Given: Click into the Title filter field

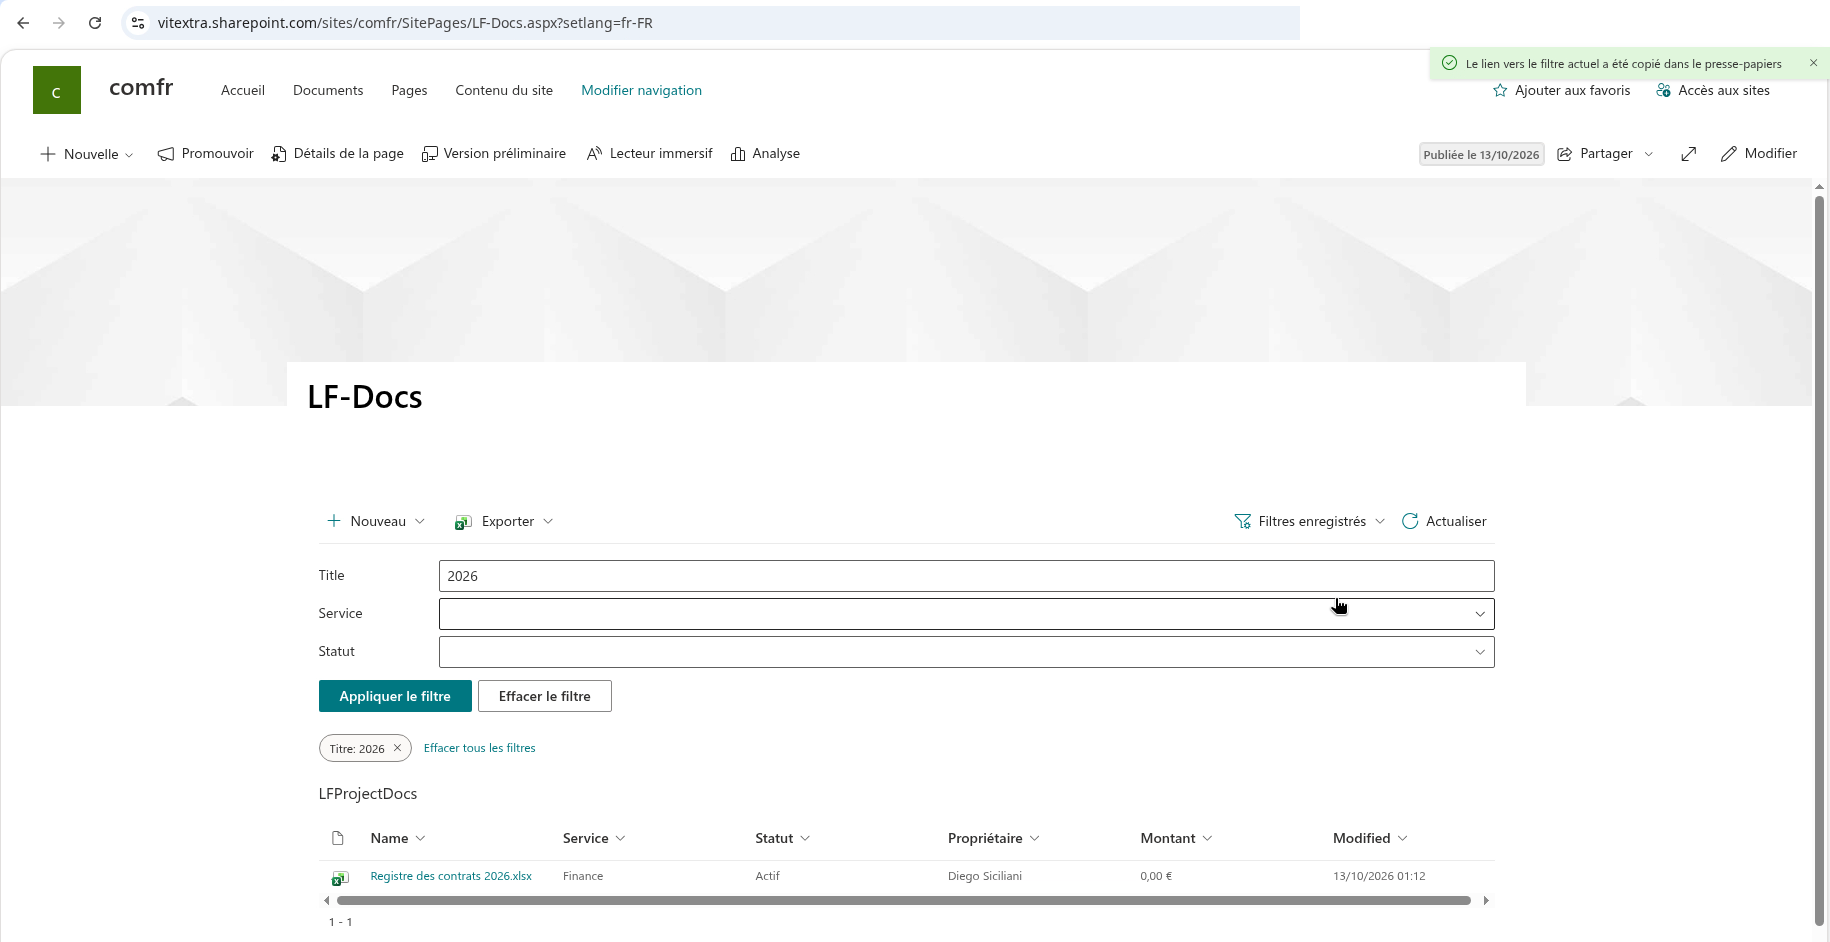Looking at the screenshot, I should pyautogui.click(x=966, y=576).
